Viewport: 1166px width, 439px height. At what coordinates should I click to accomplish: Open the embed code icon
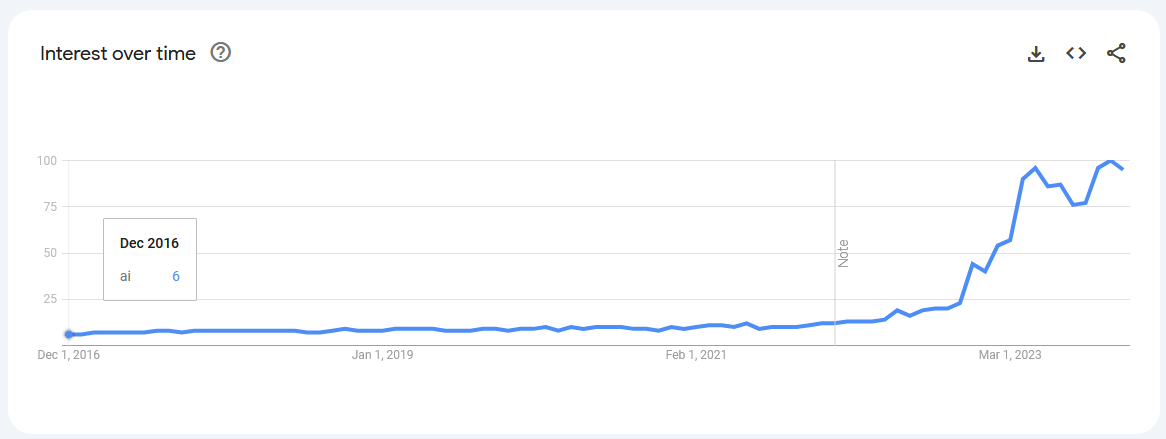1076,53
